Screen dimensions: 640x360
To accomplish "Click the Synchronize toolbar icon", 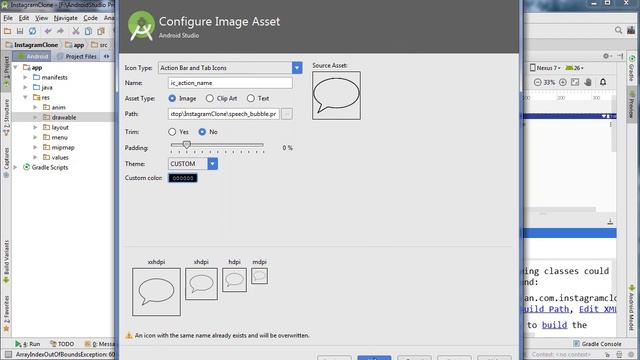I will pyautogui.click(x=32, y=31).
